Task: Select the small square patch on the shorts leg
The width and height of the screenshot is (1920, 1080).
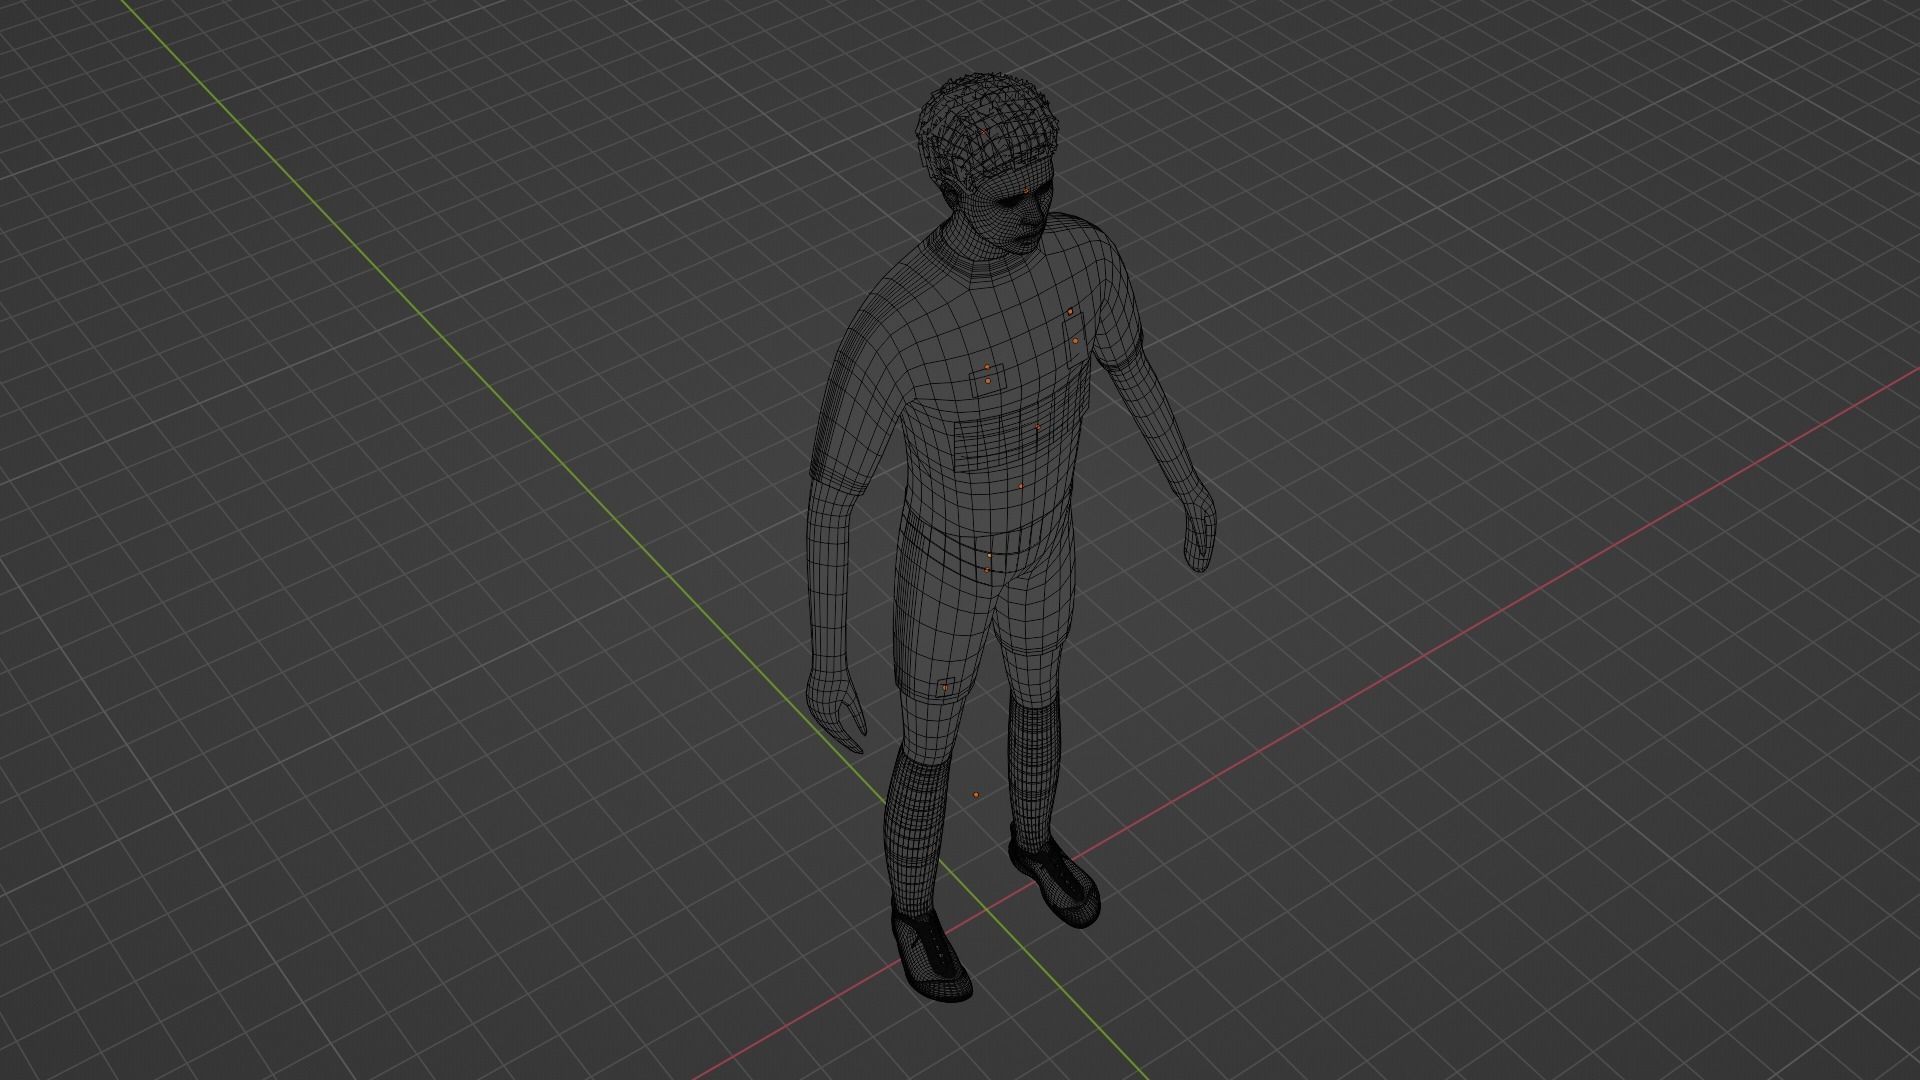Action: (x=945, y=688)
